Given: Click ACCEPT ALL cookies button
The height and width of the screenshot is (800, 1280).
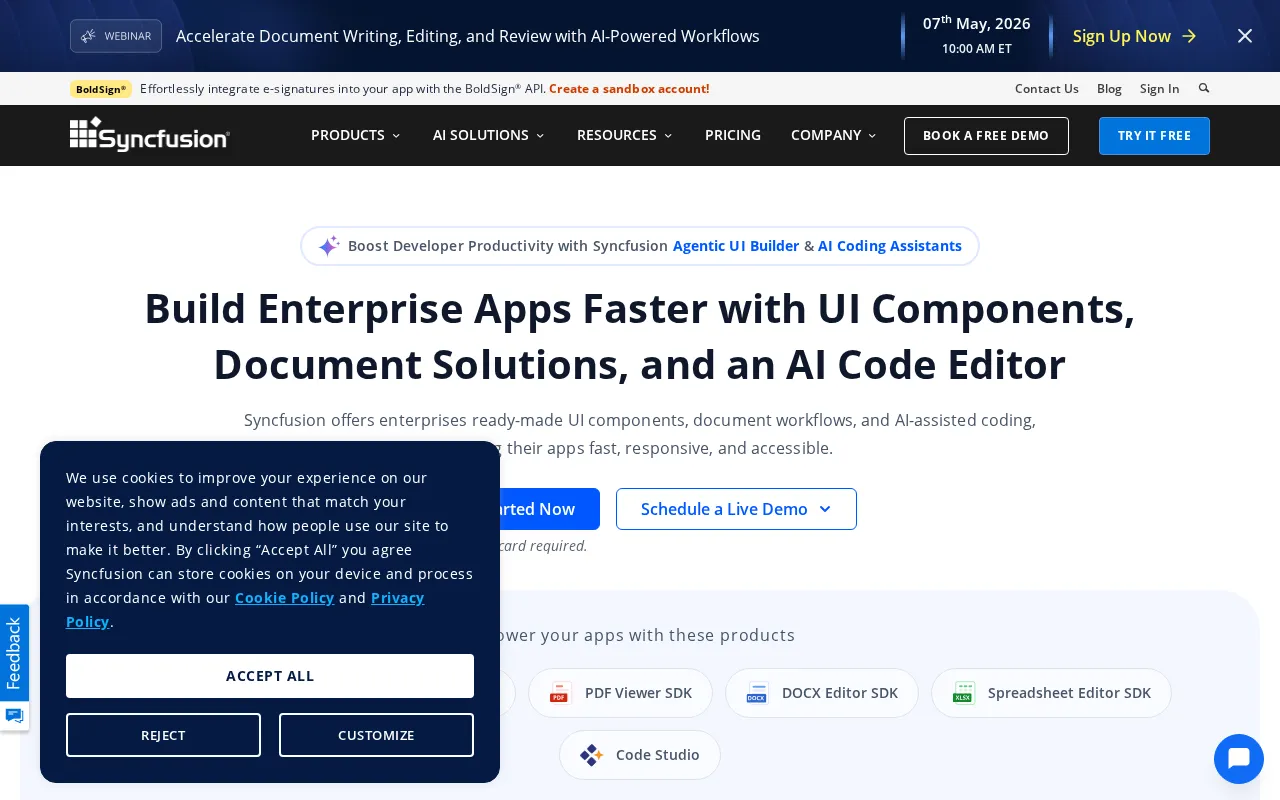Looking at the screenshot, I should (270, 676).
